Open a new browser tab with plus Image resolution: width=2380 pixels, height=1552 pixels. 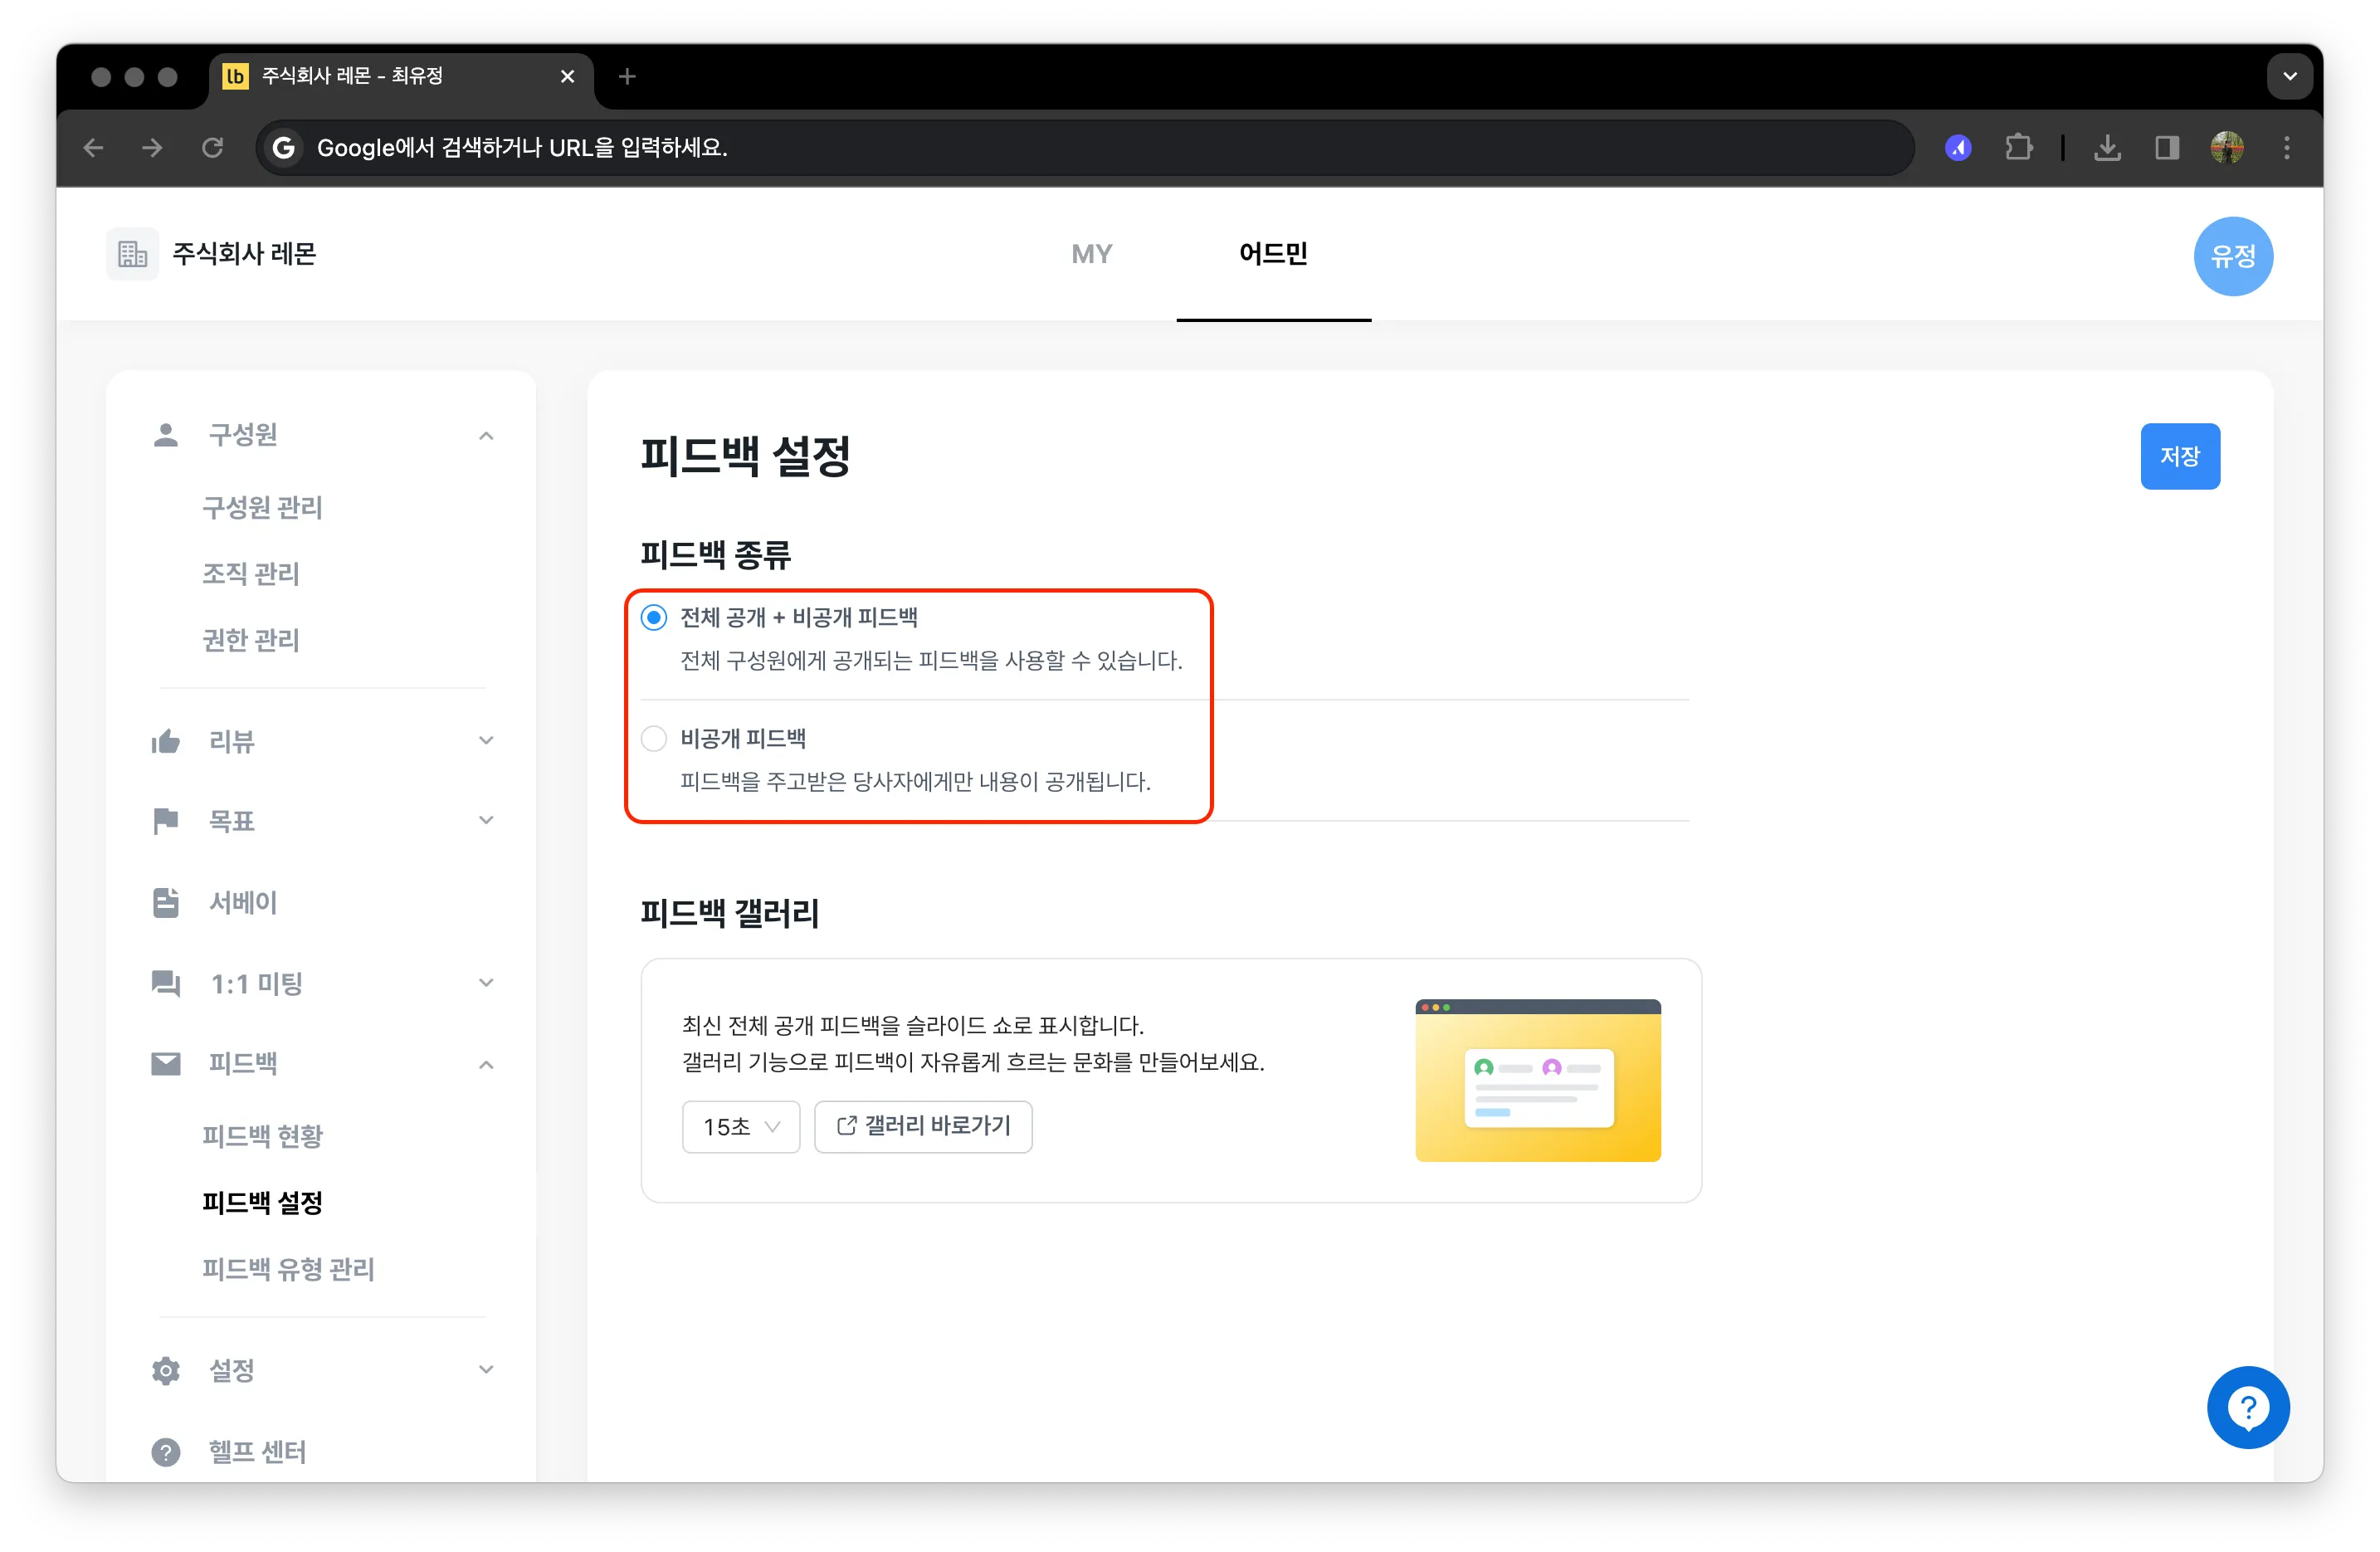627,76
